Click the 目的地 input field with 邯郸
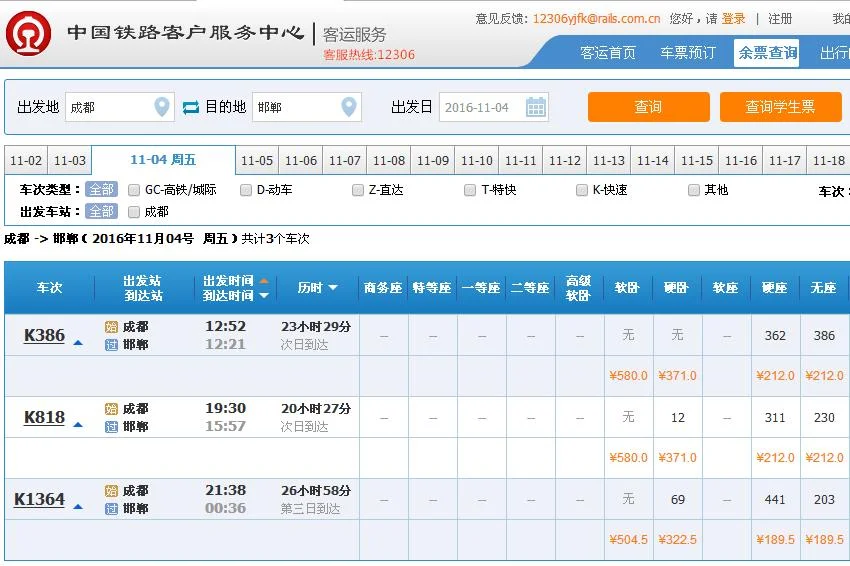Screen dimensions: 850x566 click(x=307, y=107)
